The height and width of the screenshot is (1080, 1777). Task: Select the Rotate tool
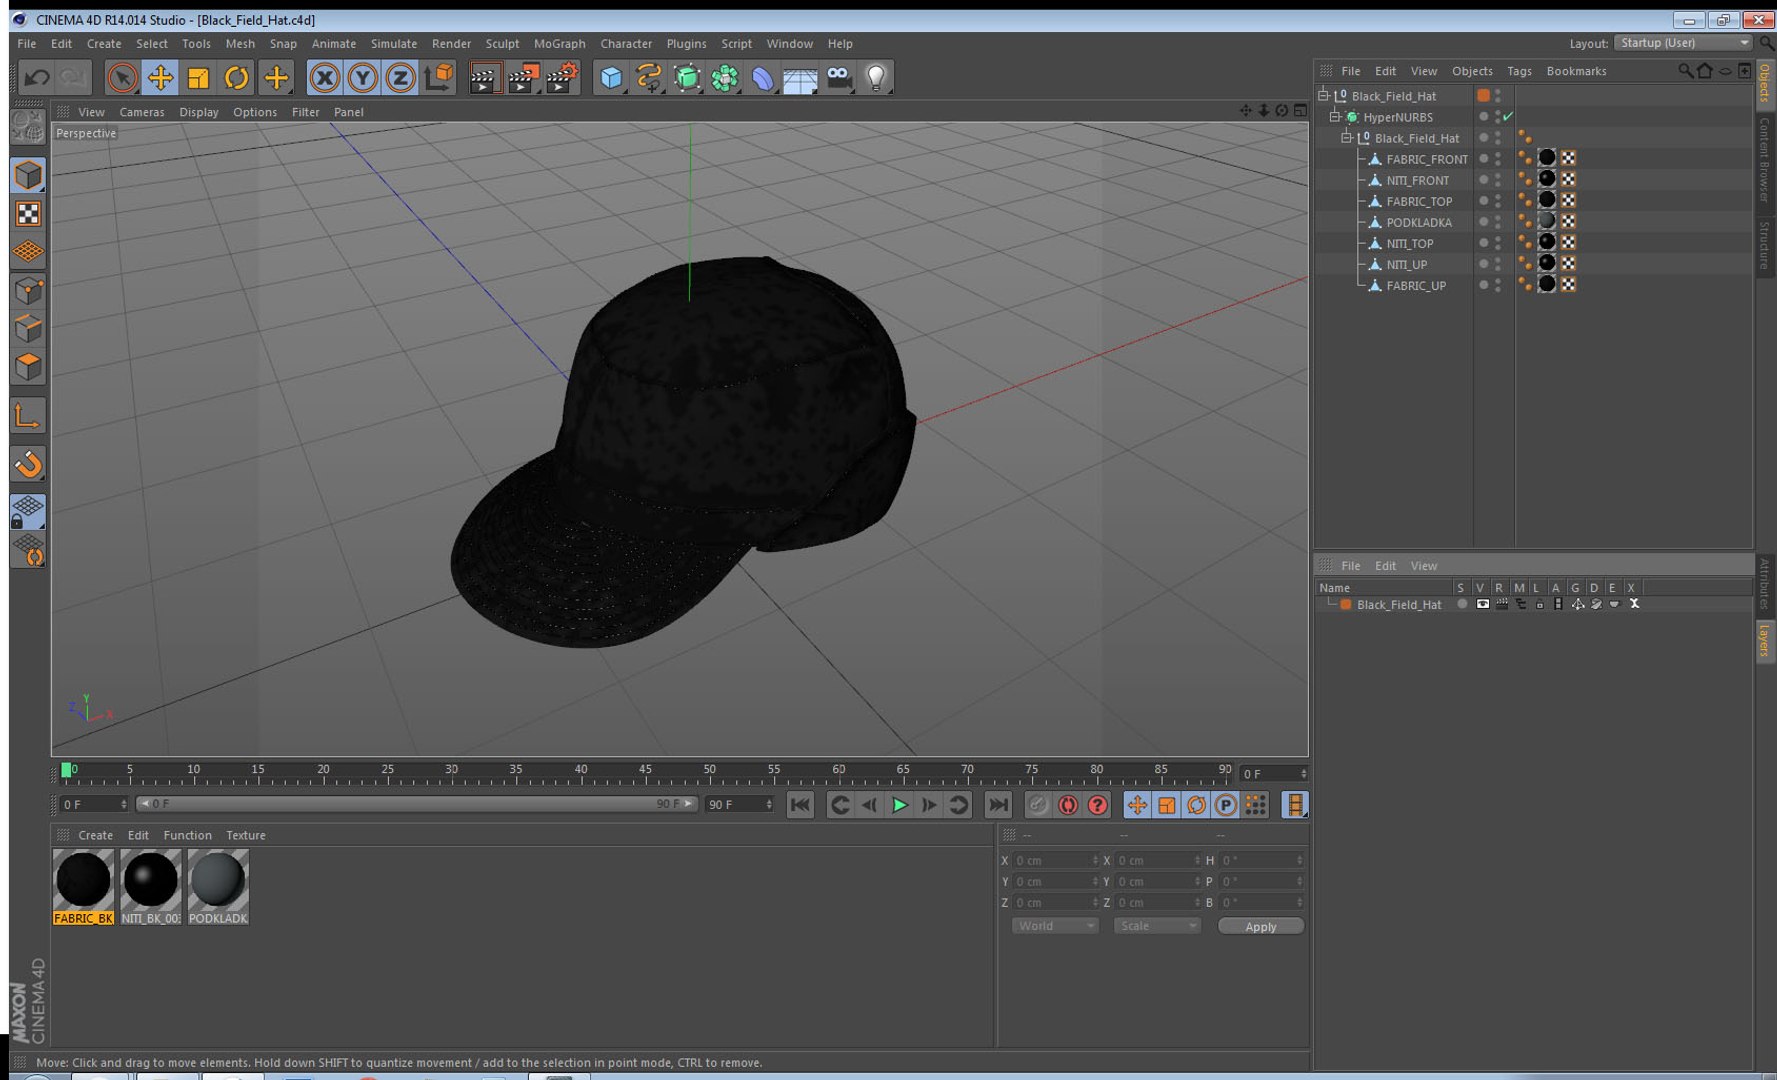pos(236,78)
